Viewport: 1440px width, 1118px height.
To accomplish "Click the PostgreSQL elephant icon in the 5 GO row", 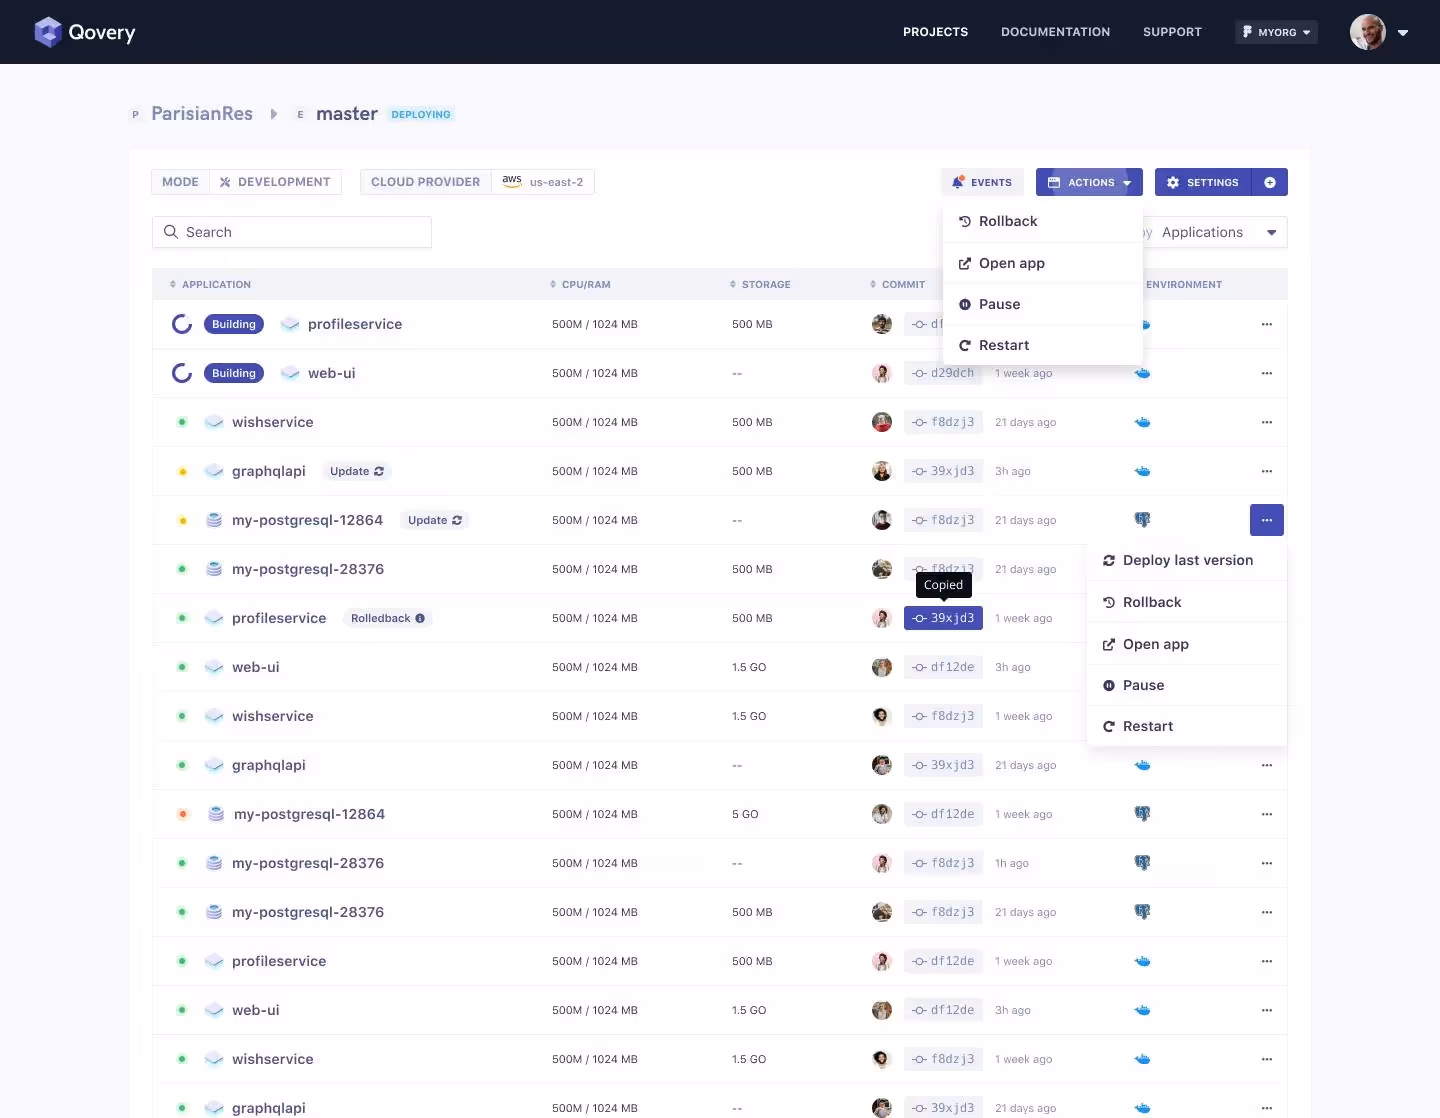I will click(x=1142, y=814).
